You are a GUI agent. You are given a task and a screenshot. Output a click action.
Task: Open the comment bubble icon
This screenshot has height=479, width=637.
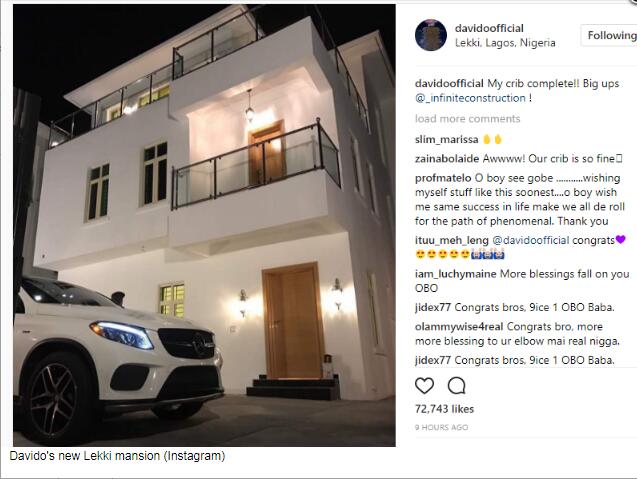coord(457,386)
